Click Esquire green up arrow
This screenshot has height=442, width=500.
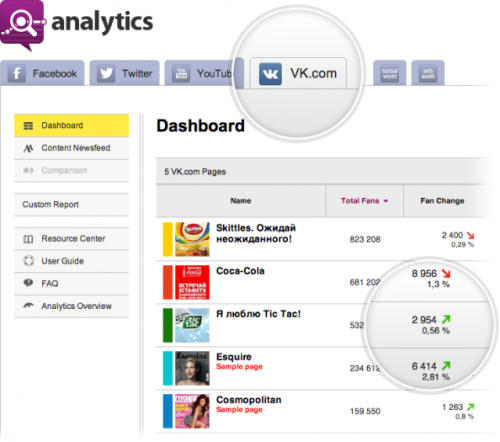446,366
